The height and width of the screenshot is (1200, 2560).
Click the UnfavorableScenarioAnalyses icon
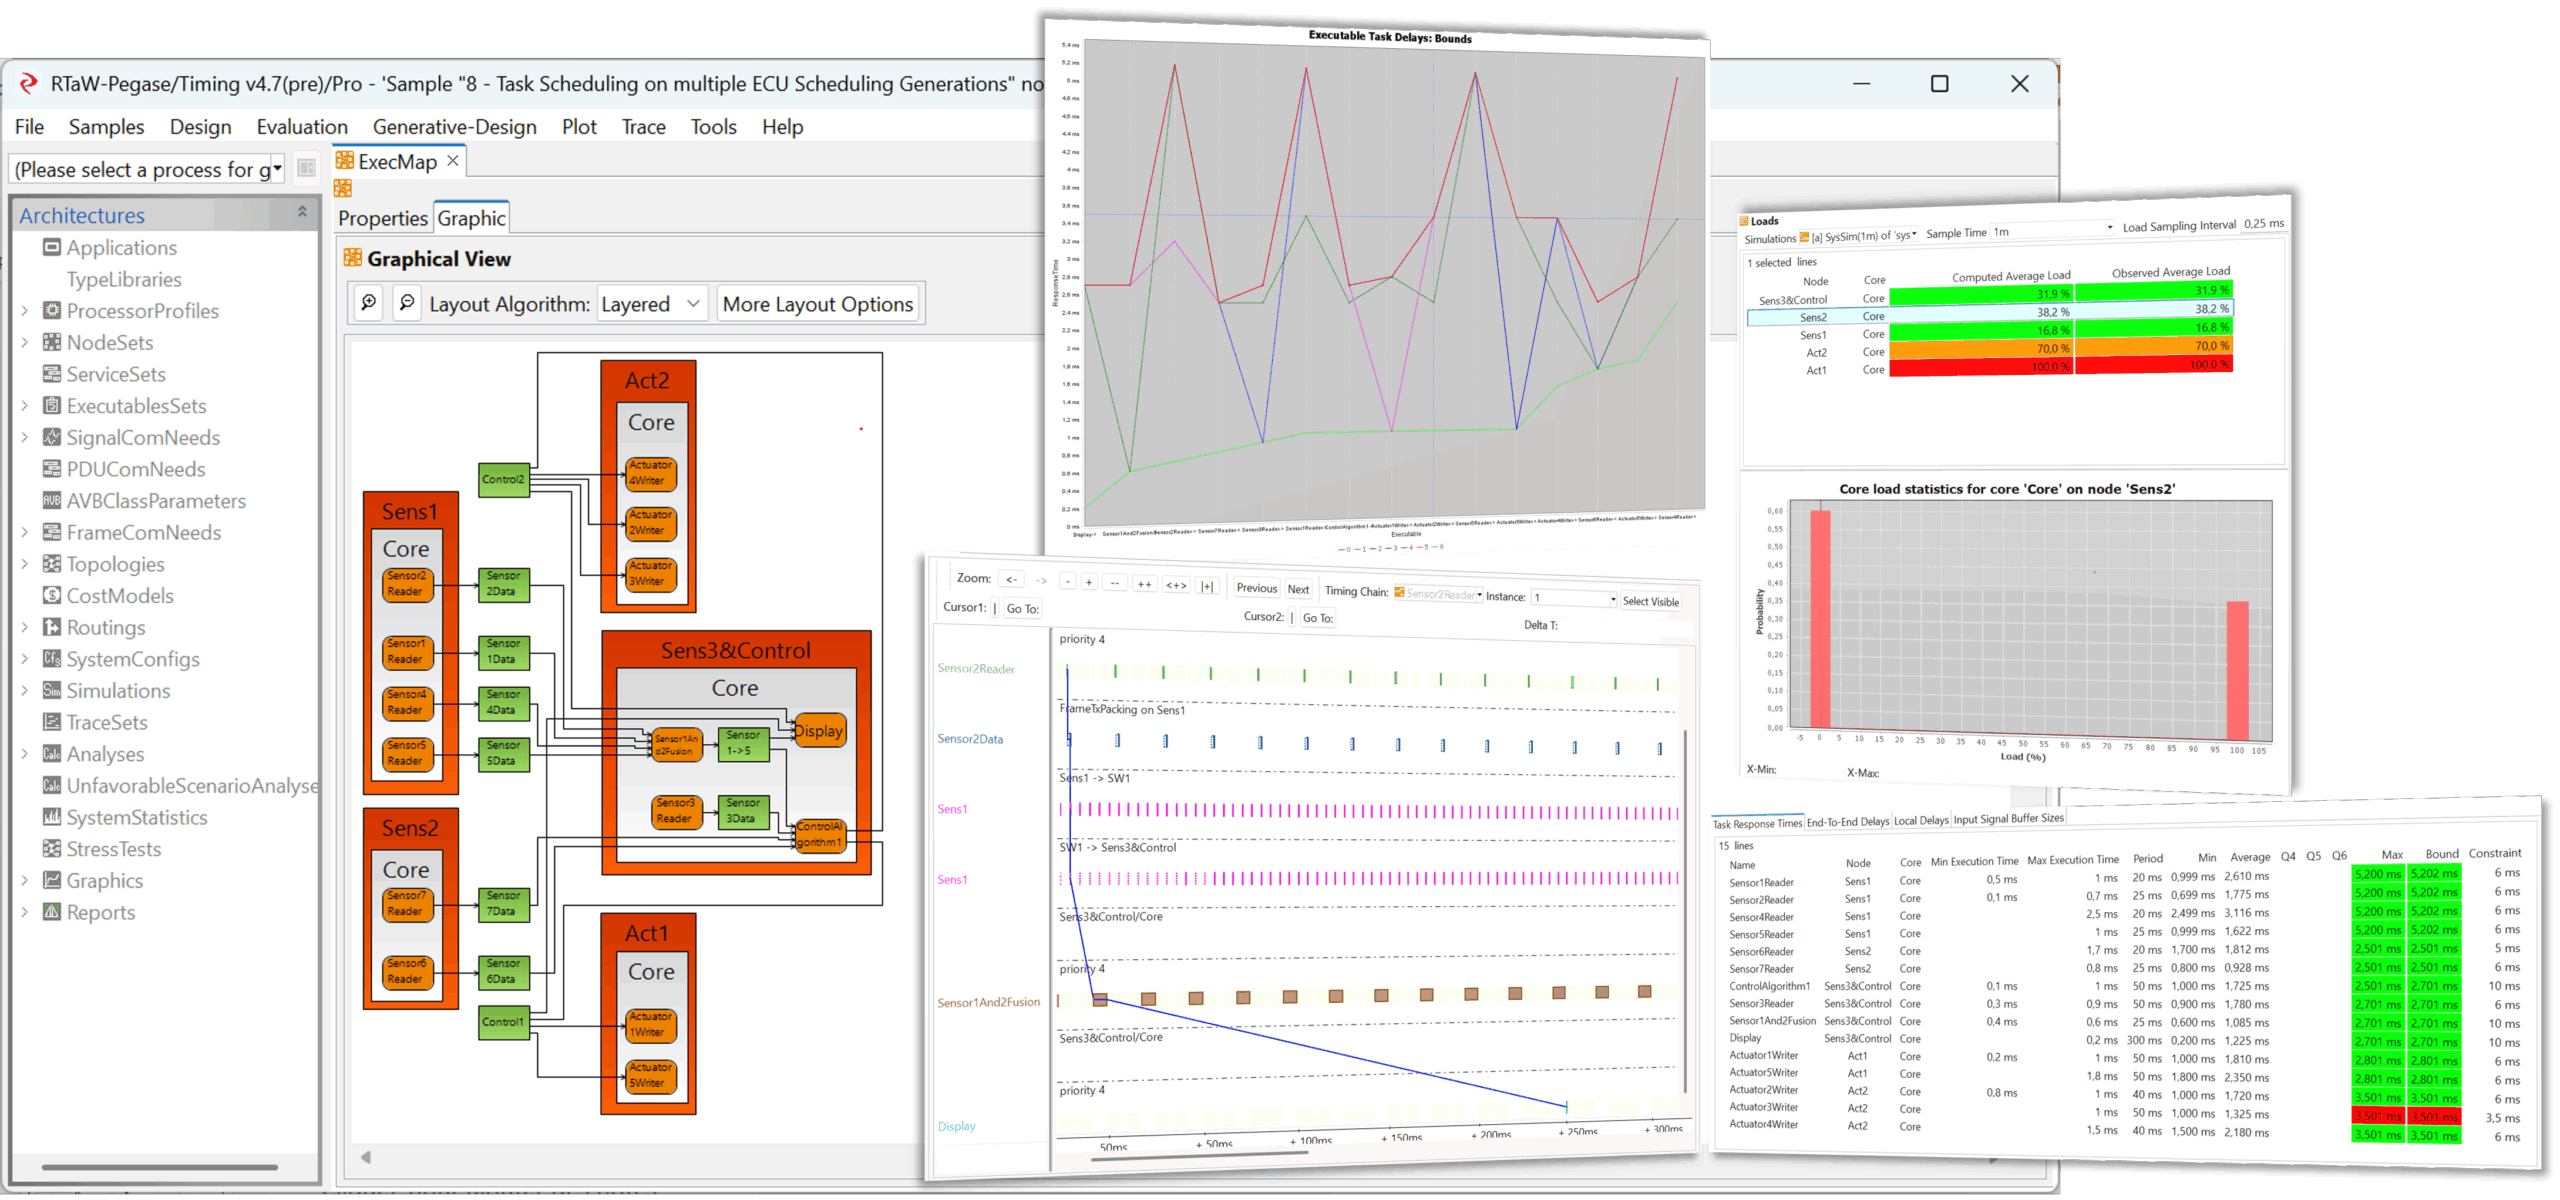(52, 785)
